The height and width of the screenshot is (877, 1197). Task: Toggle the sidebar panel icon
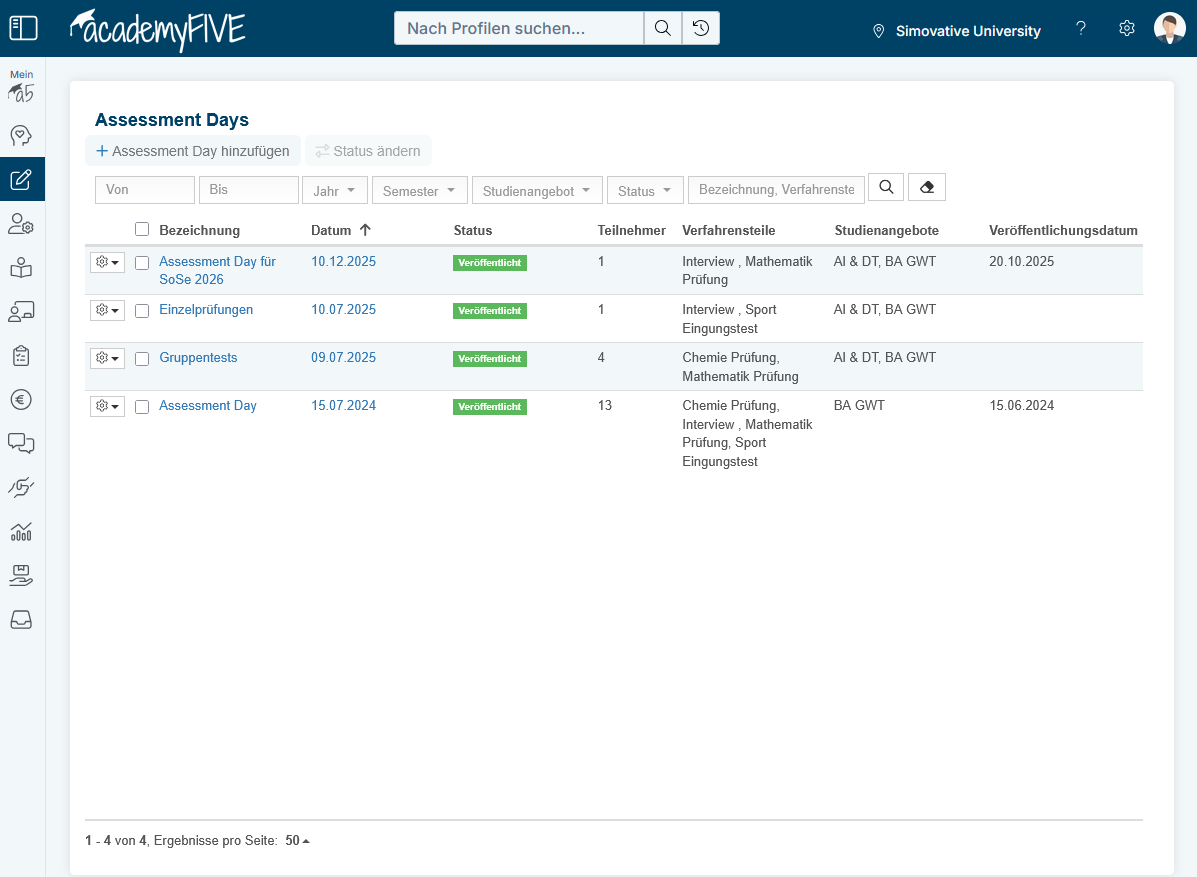(22, 28)
